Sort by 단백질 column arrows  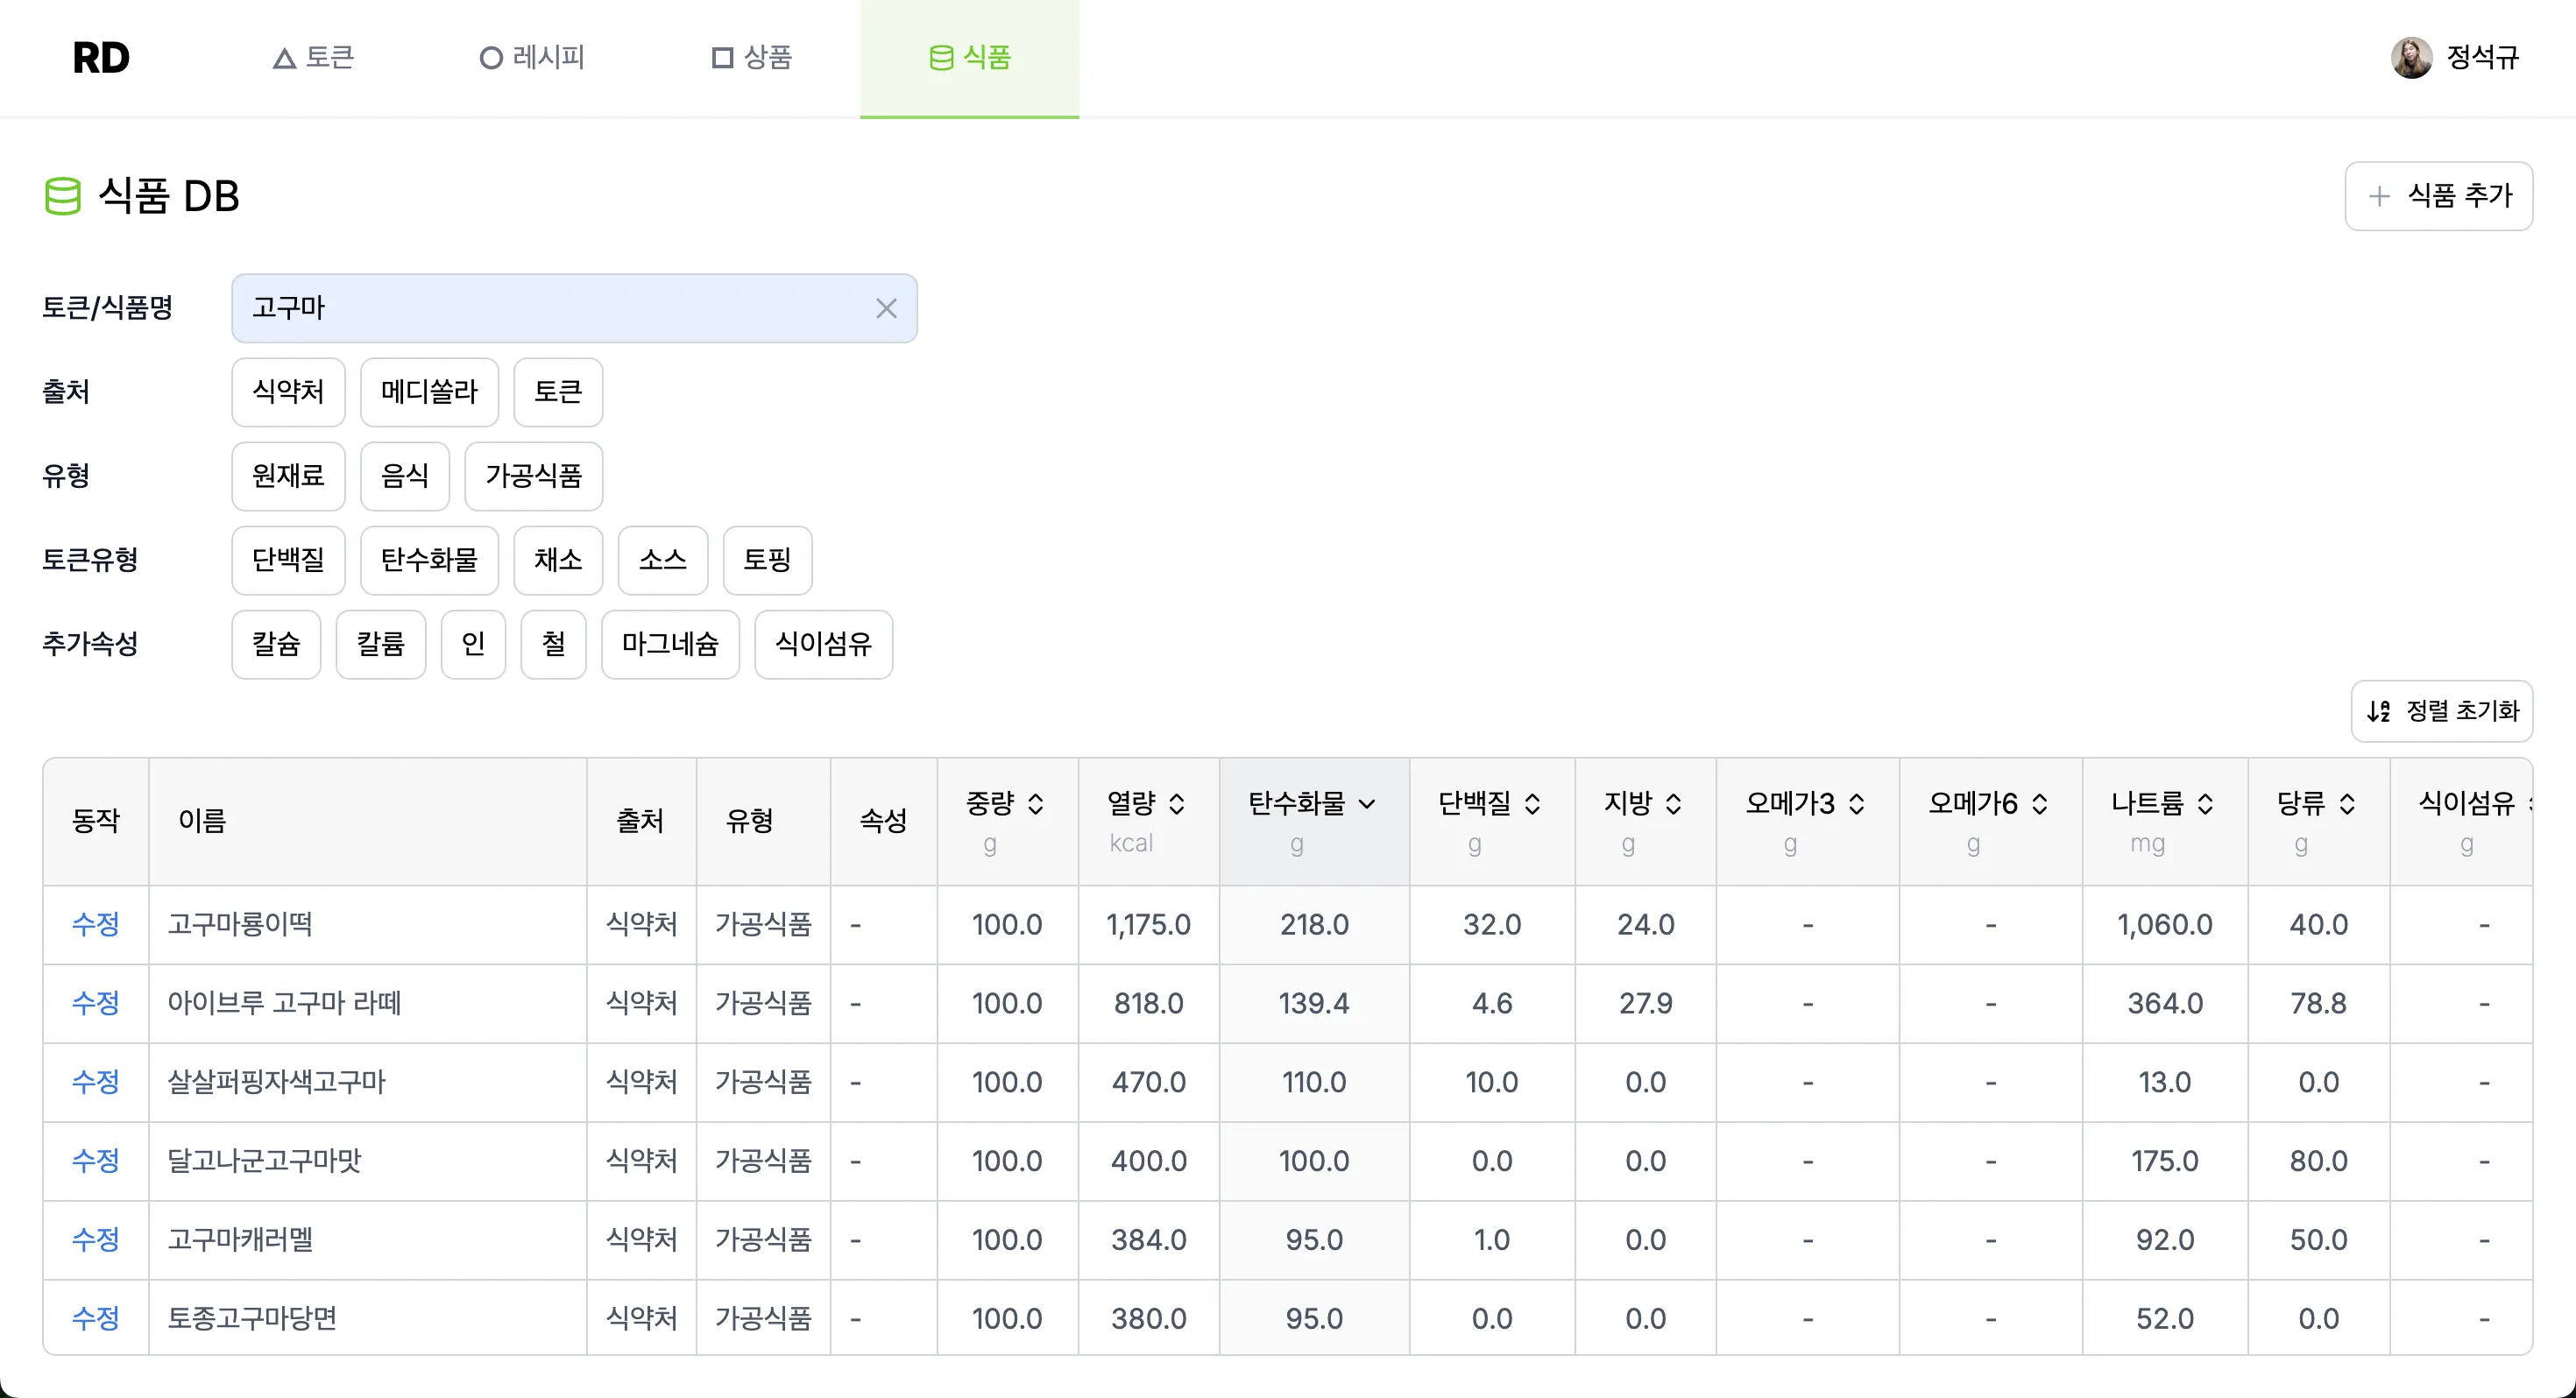click(1532, 804)
